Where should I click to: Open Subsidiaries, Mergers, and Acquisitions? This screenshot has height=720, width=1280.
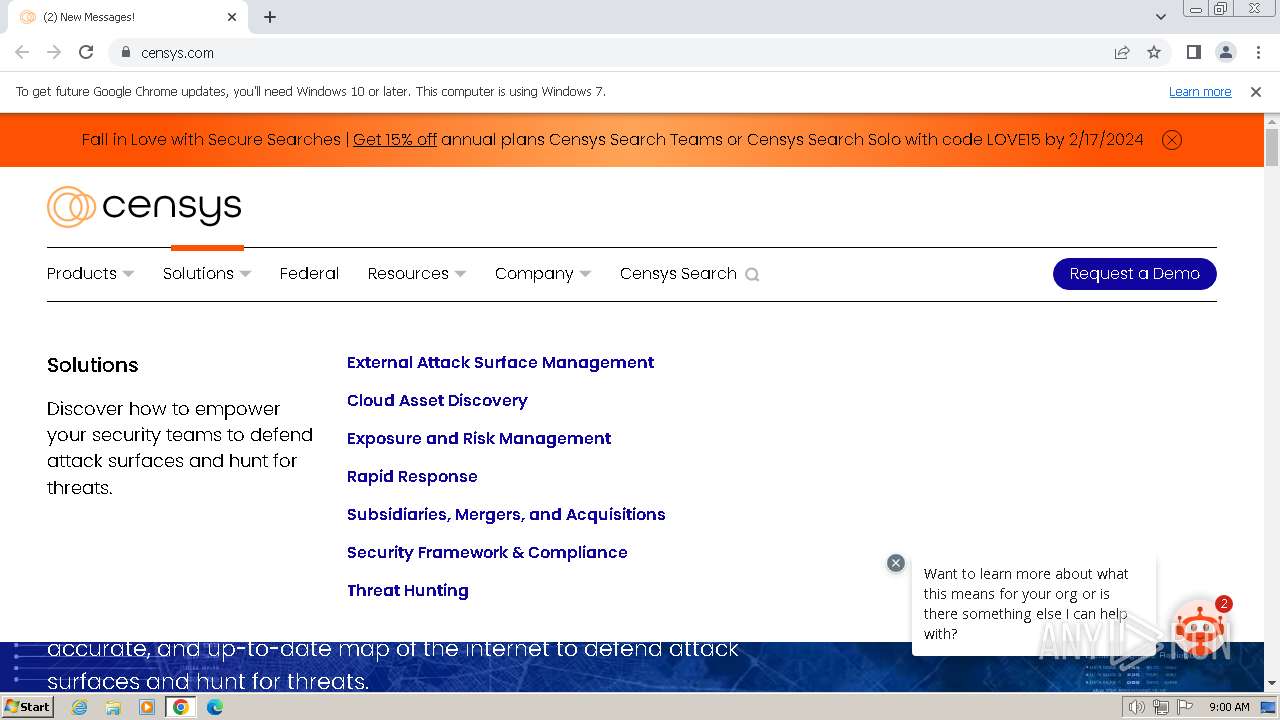click(x=506, y=514)
